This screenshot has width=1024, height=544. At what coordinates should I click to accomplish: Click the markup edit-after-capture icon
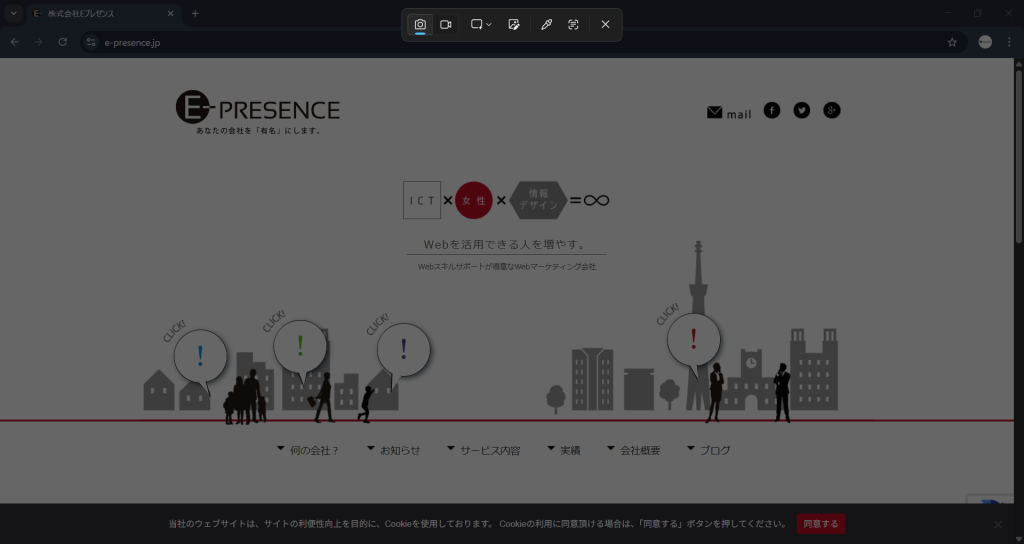[x=514, y=25]
